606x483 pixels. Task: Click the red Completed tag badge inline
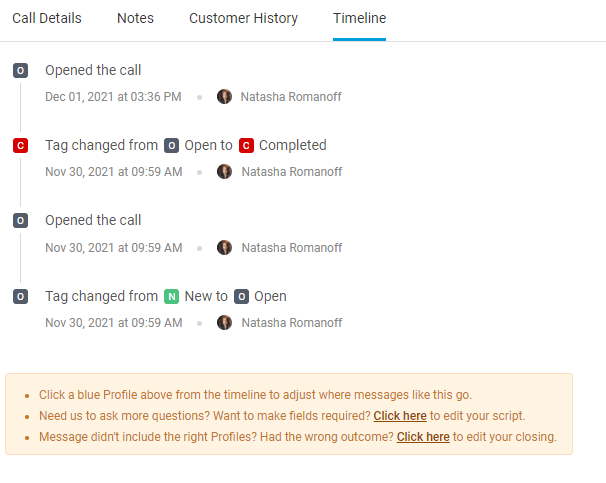[x=246, y=146]
